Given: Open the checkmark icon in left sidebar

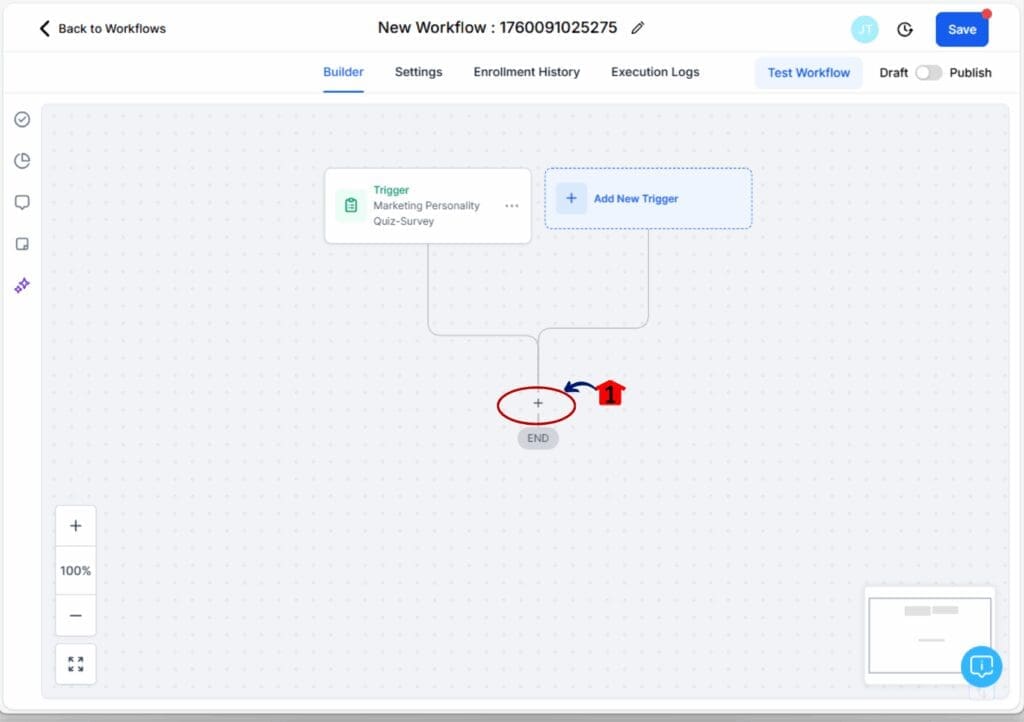Looking at the screenshot, I should 22,120.
